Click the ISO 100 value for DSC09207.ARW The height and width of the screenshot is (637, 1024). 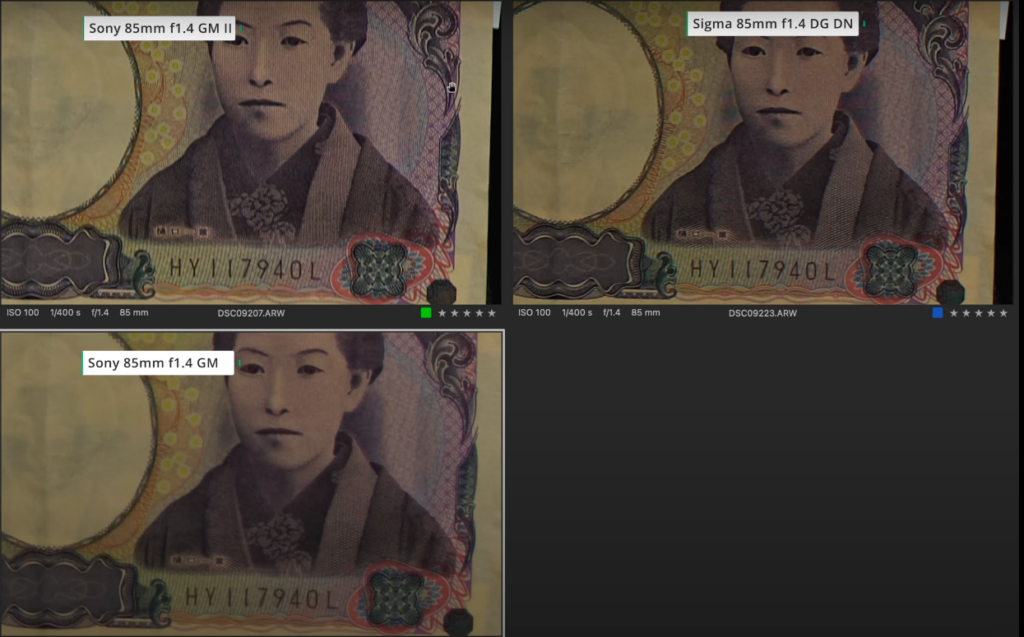coord(23,313)
